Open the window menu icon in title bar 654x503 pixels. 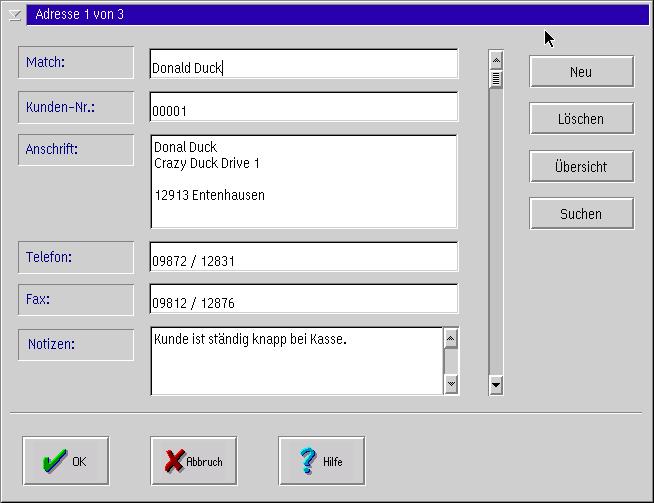15,15
